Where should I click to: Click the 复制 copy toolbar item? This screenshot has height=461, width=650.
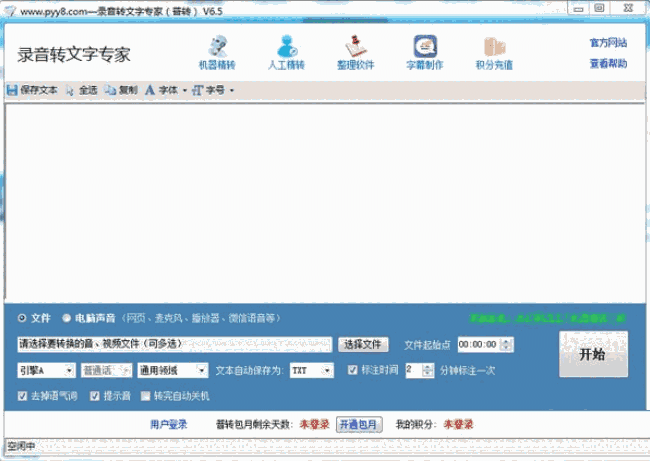point(121,90)
